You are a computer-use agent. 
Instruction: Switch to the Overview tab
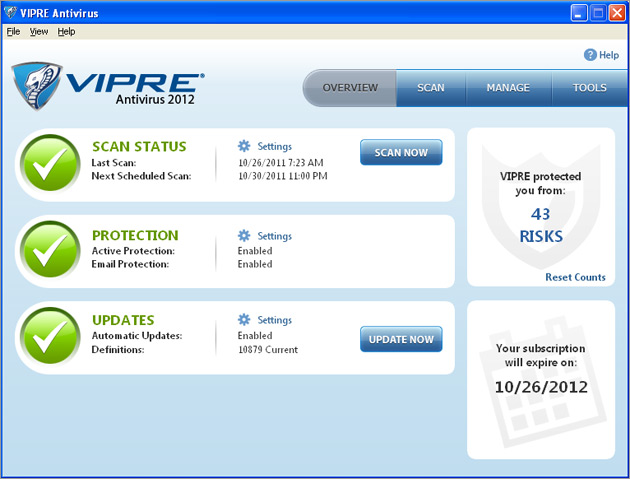[x=350, y=88]
